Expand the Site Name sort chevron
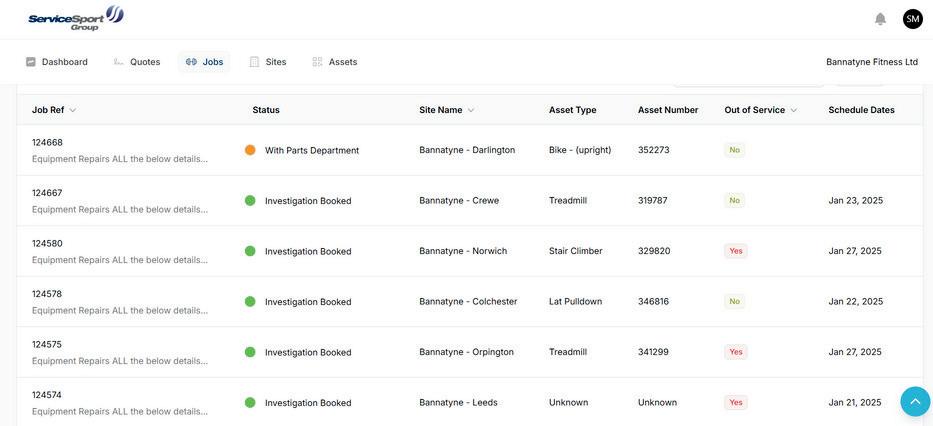The height and width of the screenshot is (426, 933). point(471,110)
